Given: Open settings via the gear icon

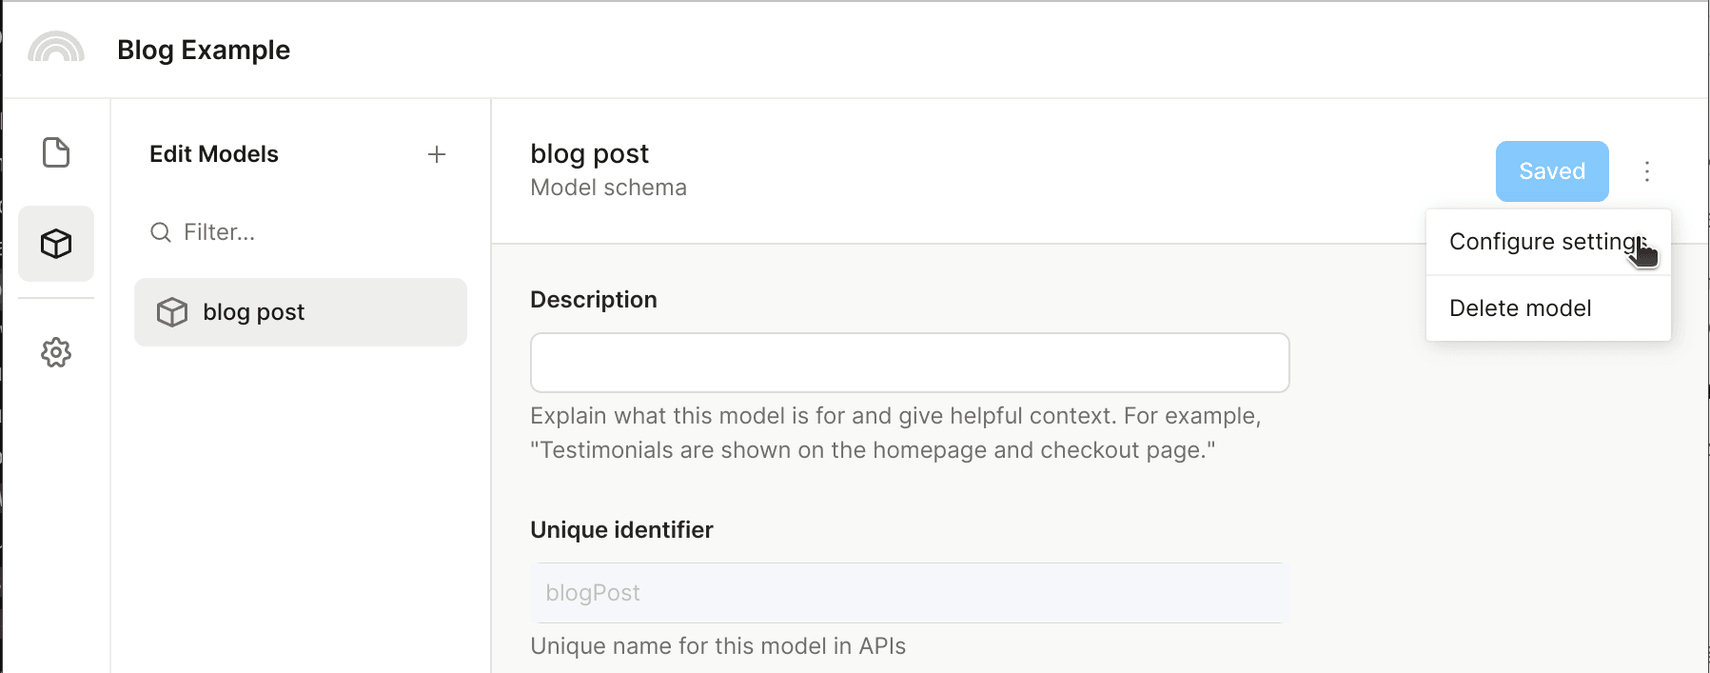Looking at the screenshot, I should 56,352.
